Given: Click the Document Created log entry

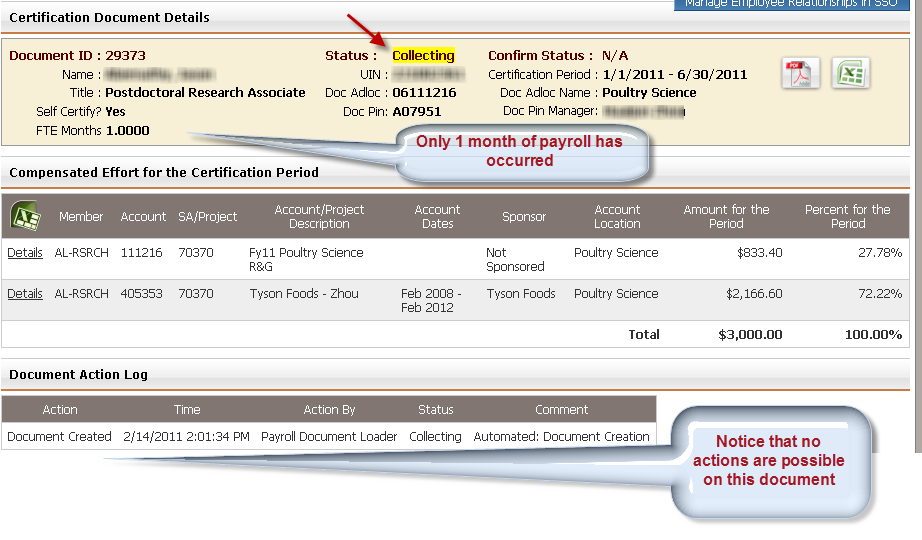Looking at the screenshot, I should coord(59,437).
